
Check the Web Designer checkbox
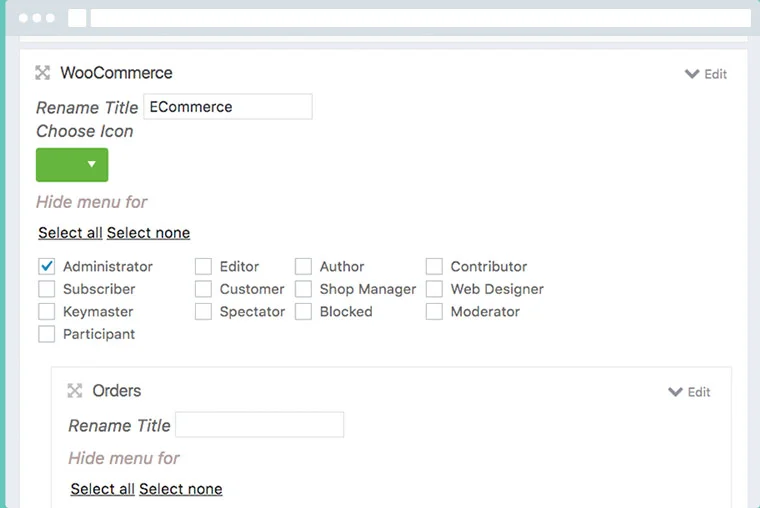tap(434, 289)
